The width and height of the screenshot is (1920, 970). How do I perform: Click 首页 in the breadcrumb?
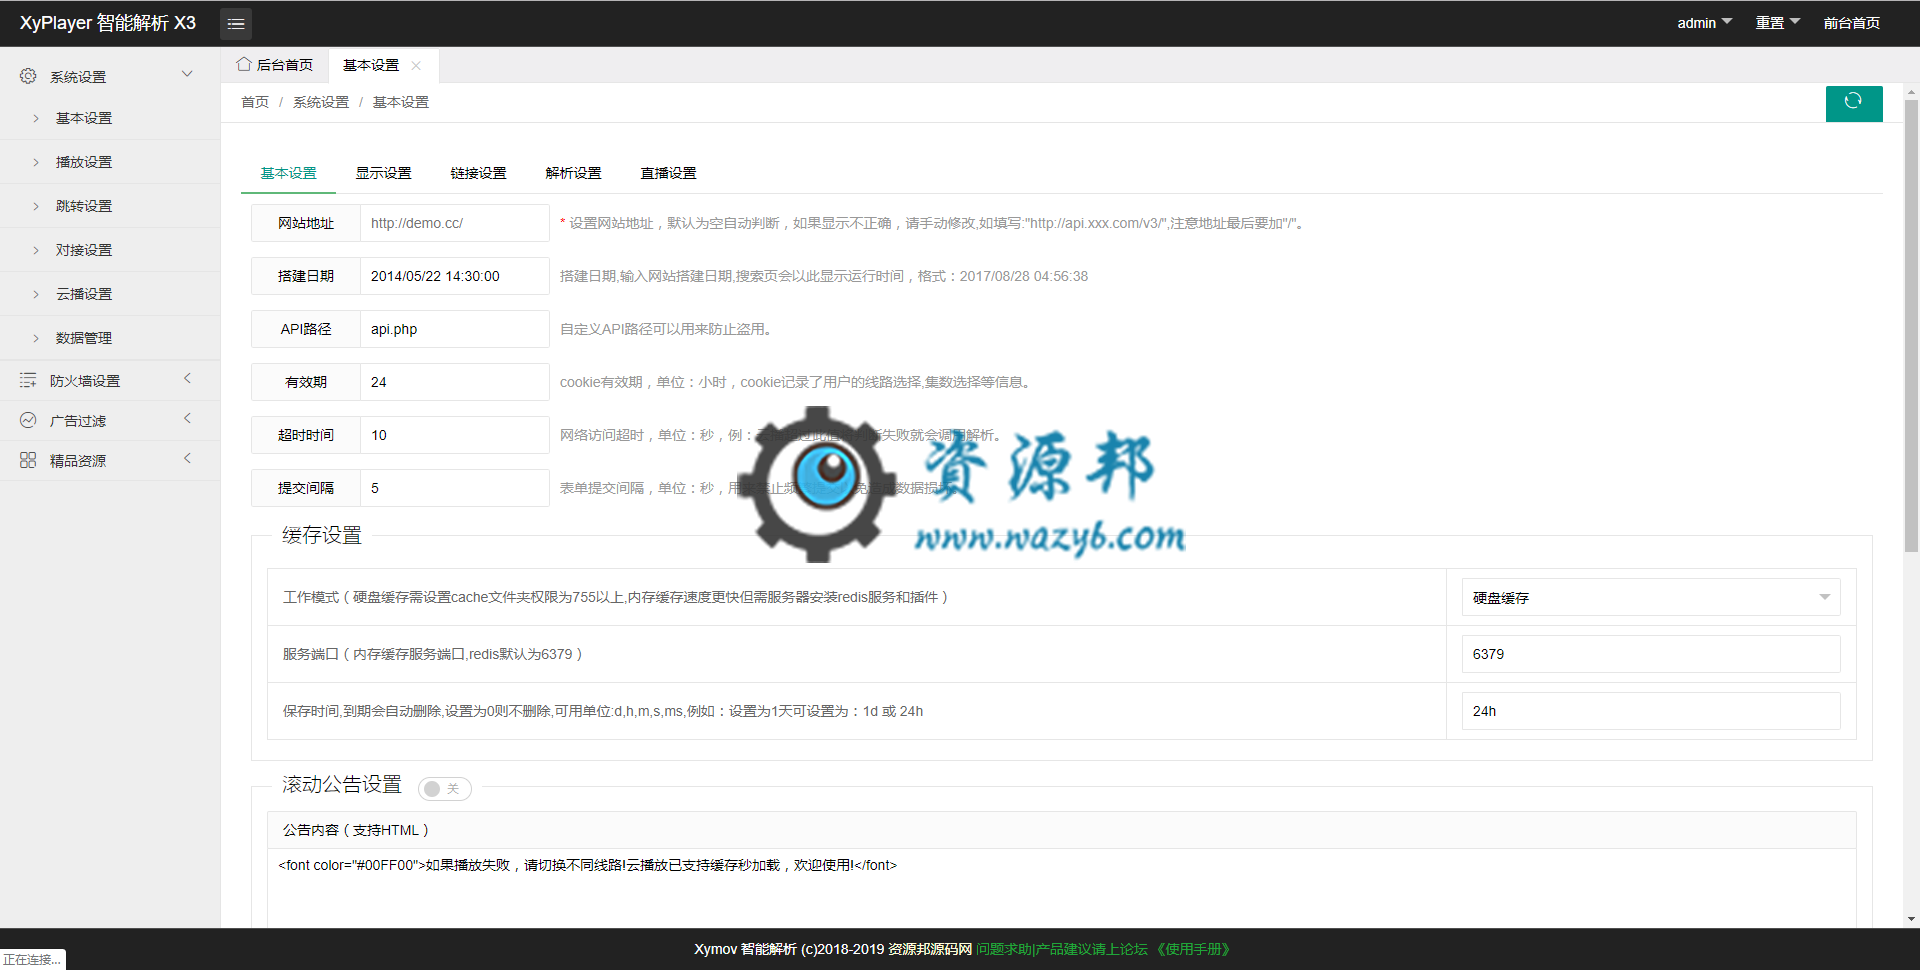pyautogui.click(x=255, y=102)
